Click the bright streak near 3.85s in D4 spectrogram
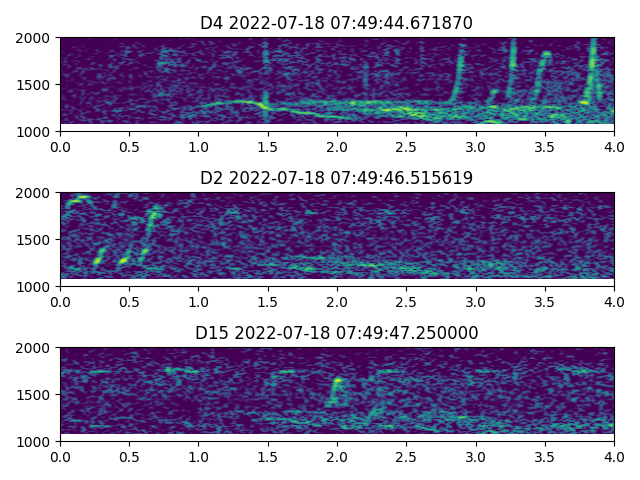Image resolution: width=640 pixels, height=480 pixels. tap(591, 65)
